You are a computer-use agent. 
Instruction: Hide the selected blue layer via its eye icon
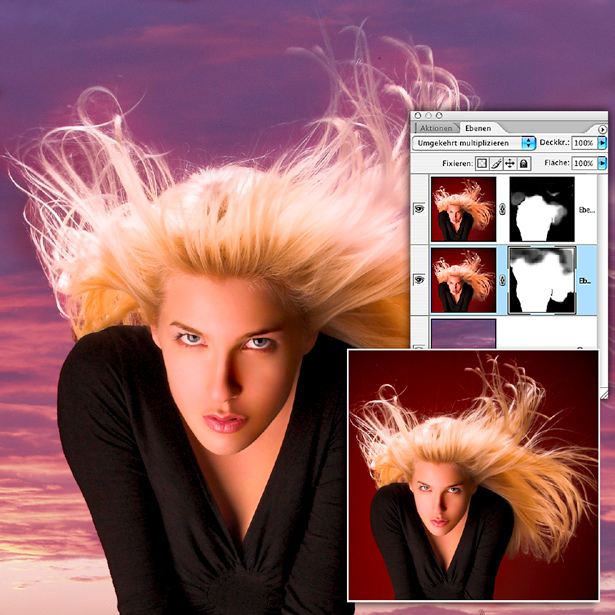[419, 280]
